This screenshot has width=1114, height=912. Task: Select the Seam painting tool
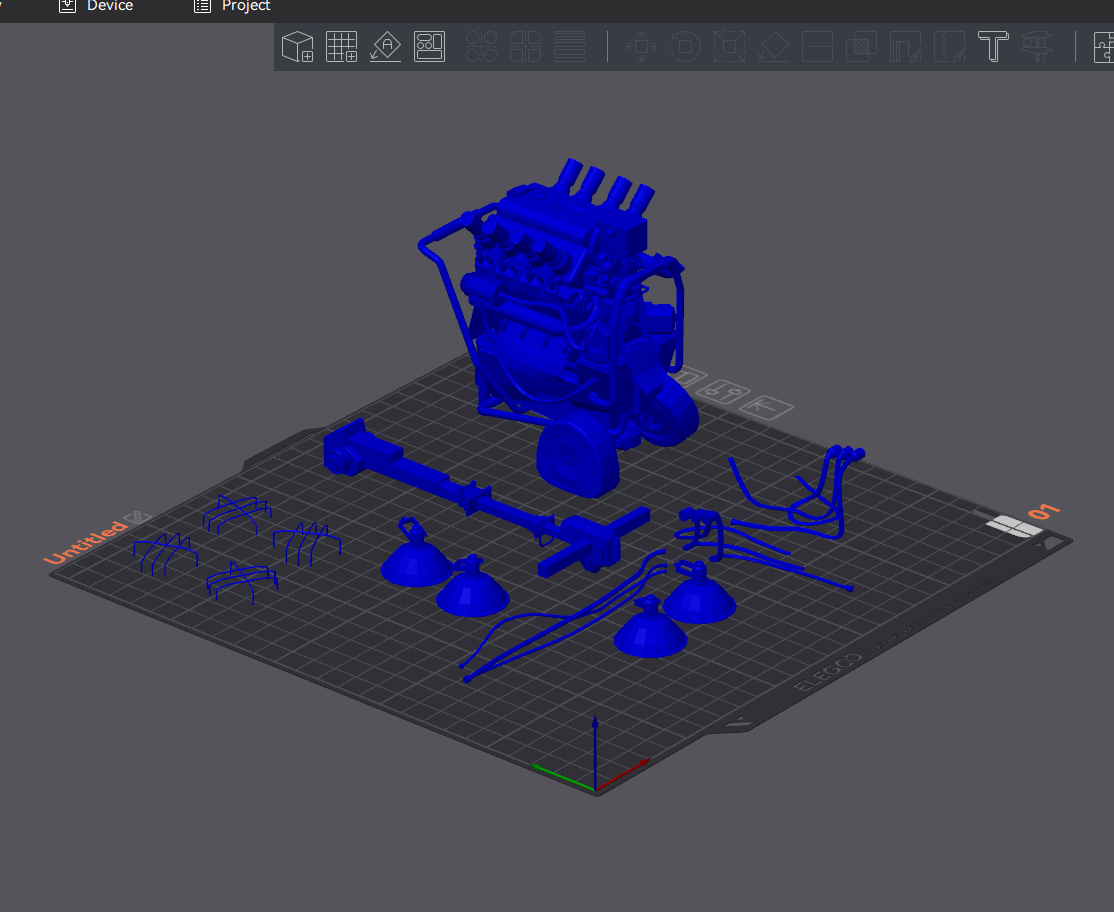(949, 47)
